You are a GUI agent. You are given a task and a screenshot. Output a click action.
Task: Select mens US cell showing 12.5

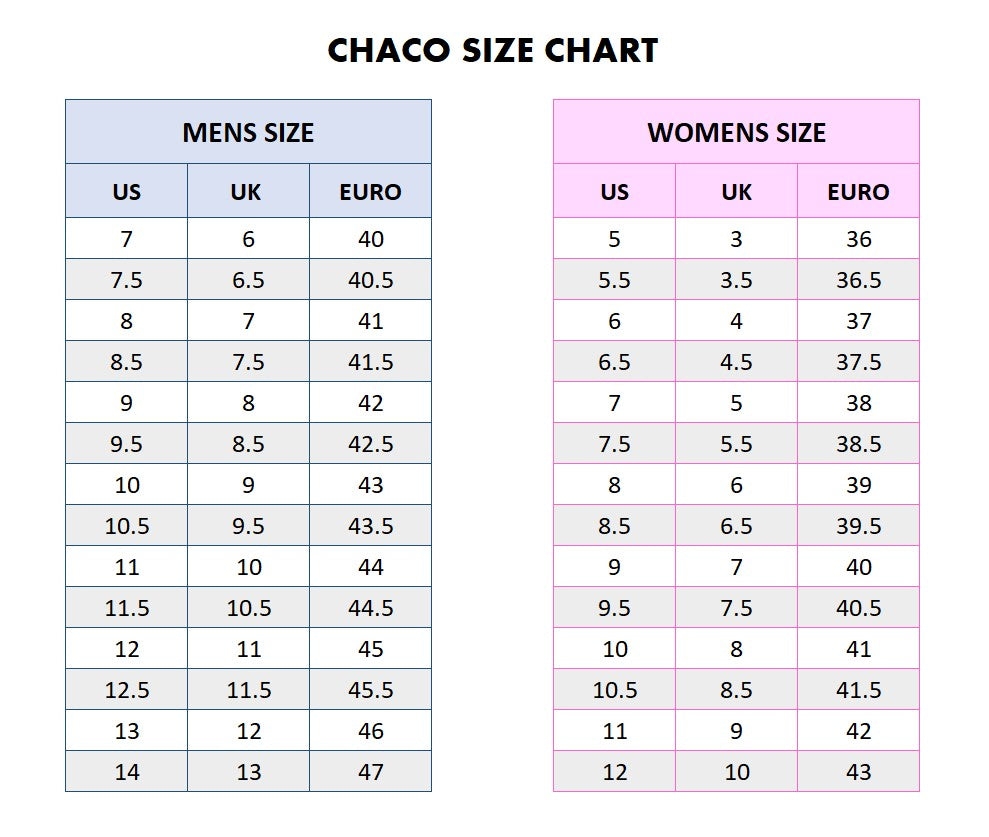pyautogui.click(x=127, y=690)
